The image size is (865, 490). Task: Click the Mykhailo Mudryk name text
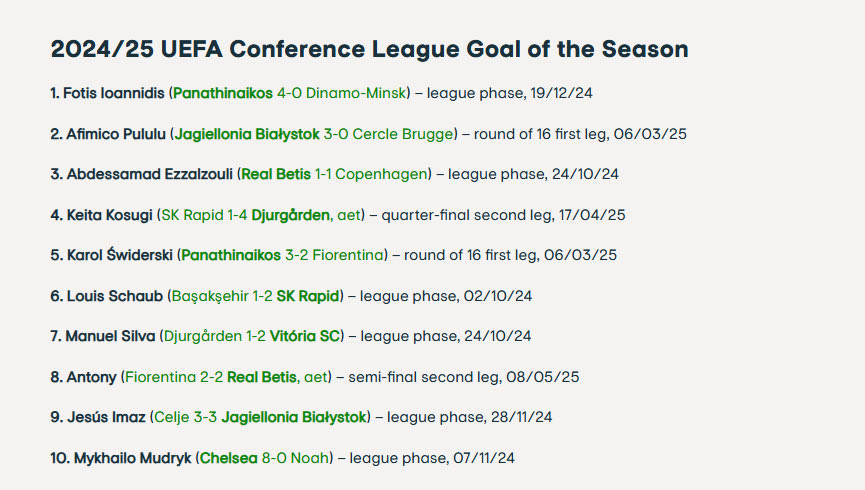[x=133, y=458]
